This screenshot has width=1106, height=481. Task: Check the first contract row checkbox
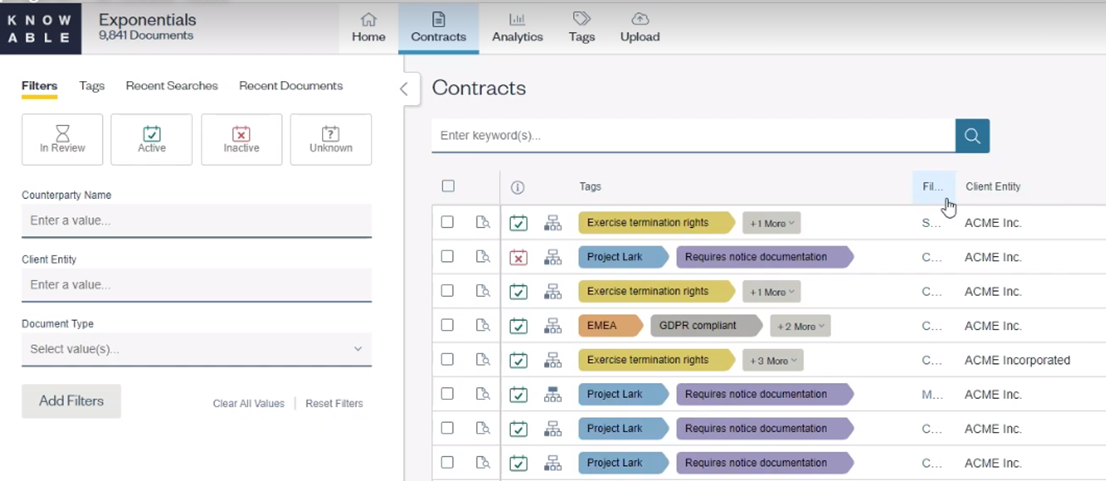(x=448, y=223)
